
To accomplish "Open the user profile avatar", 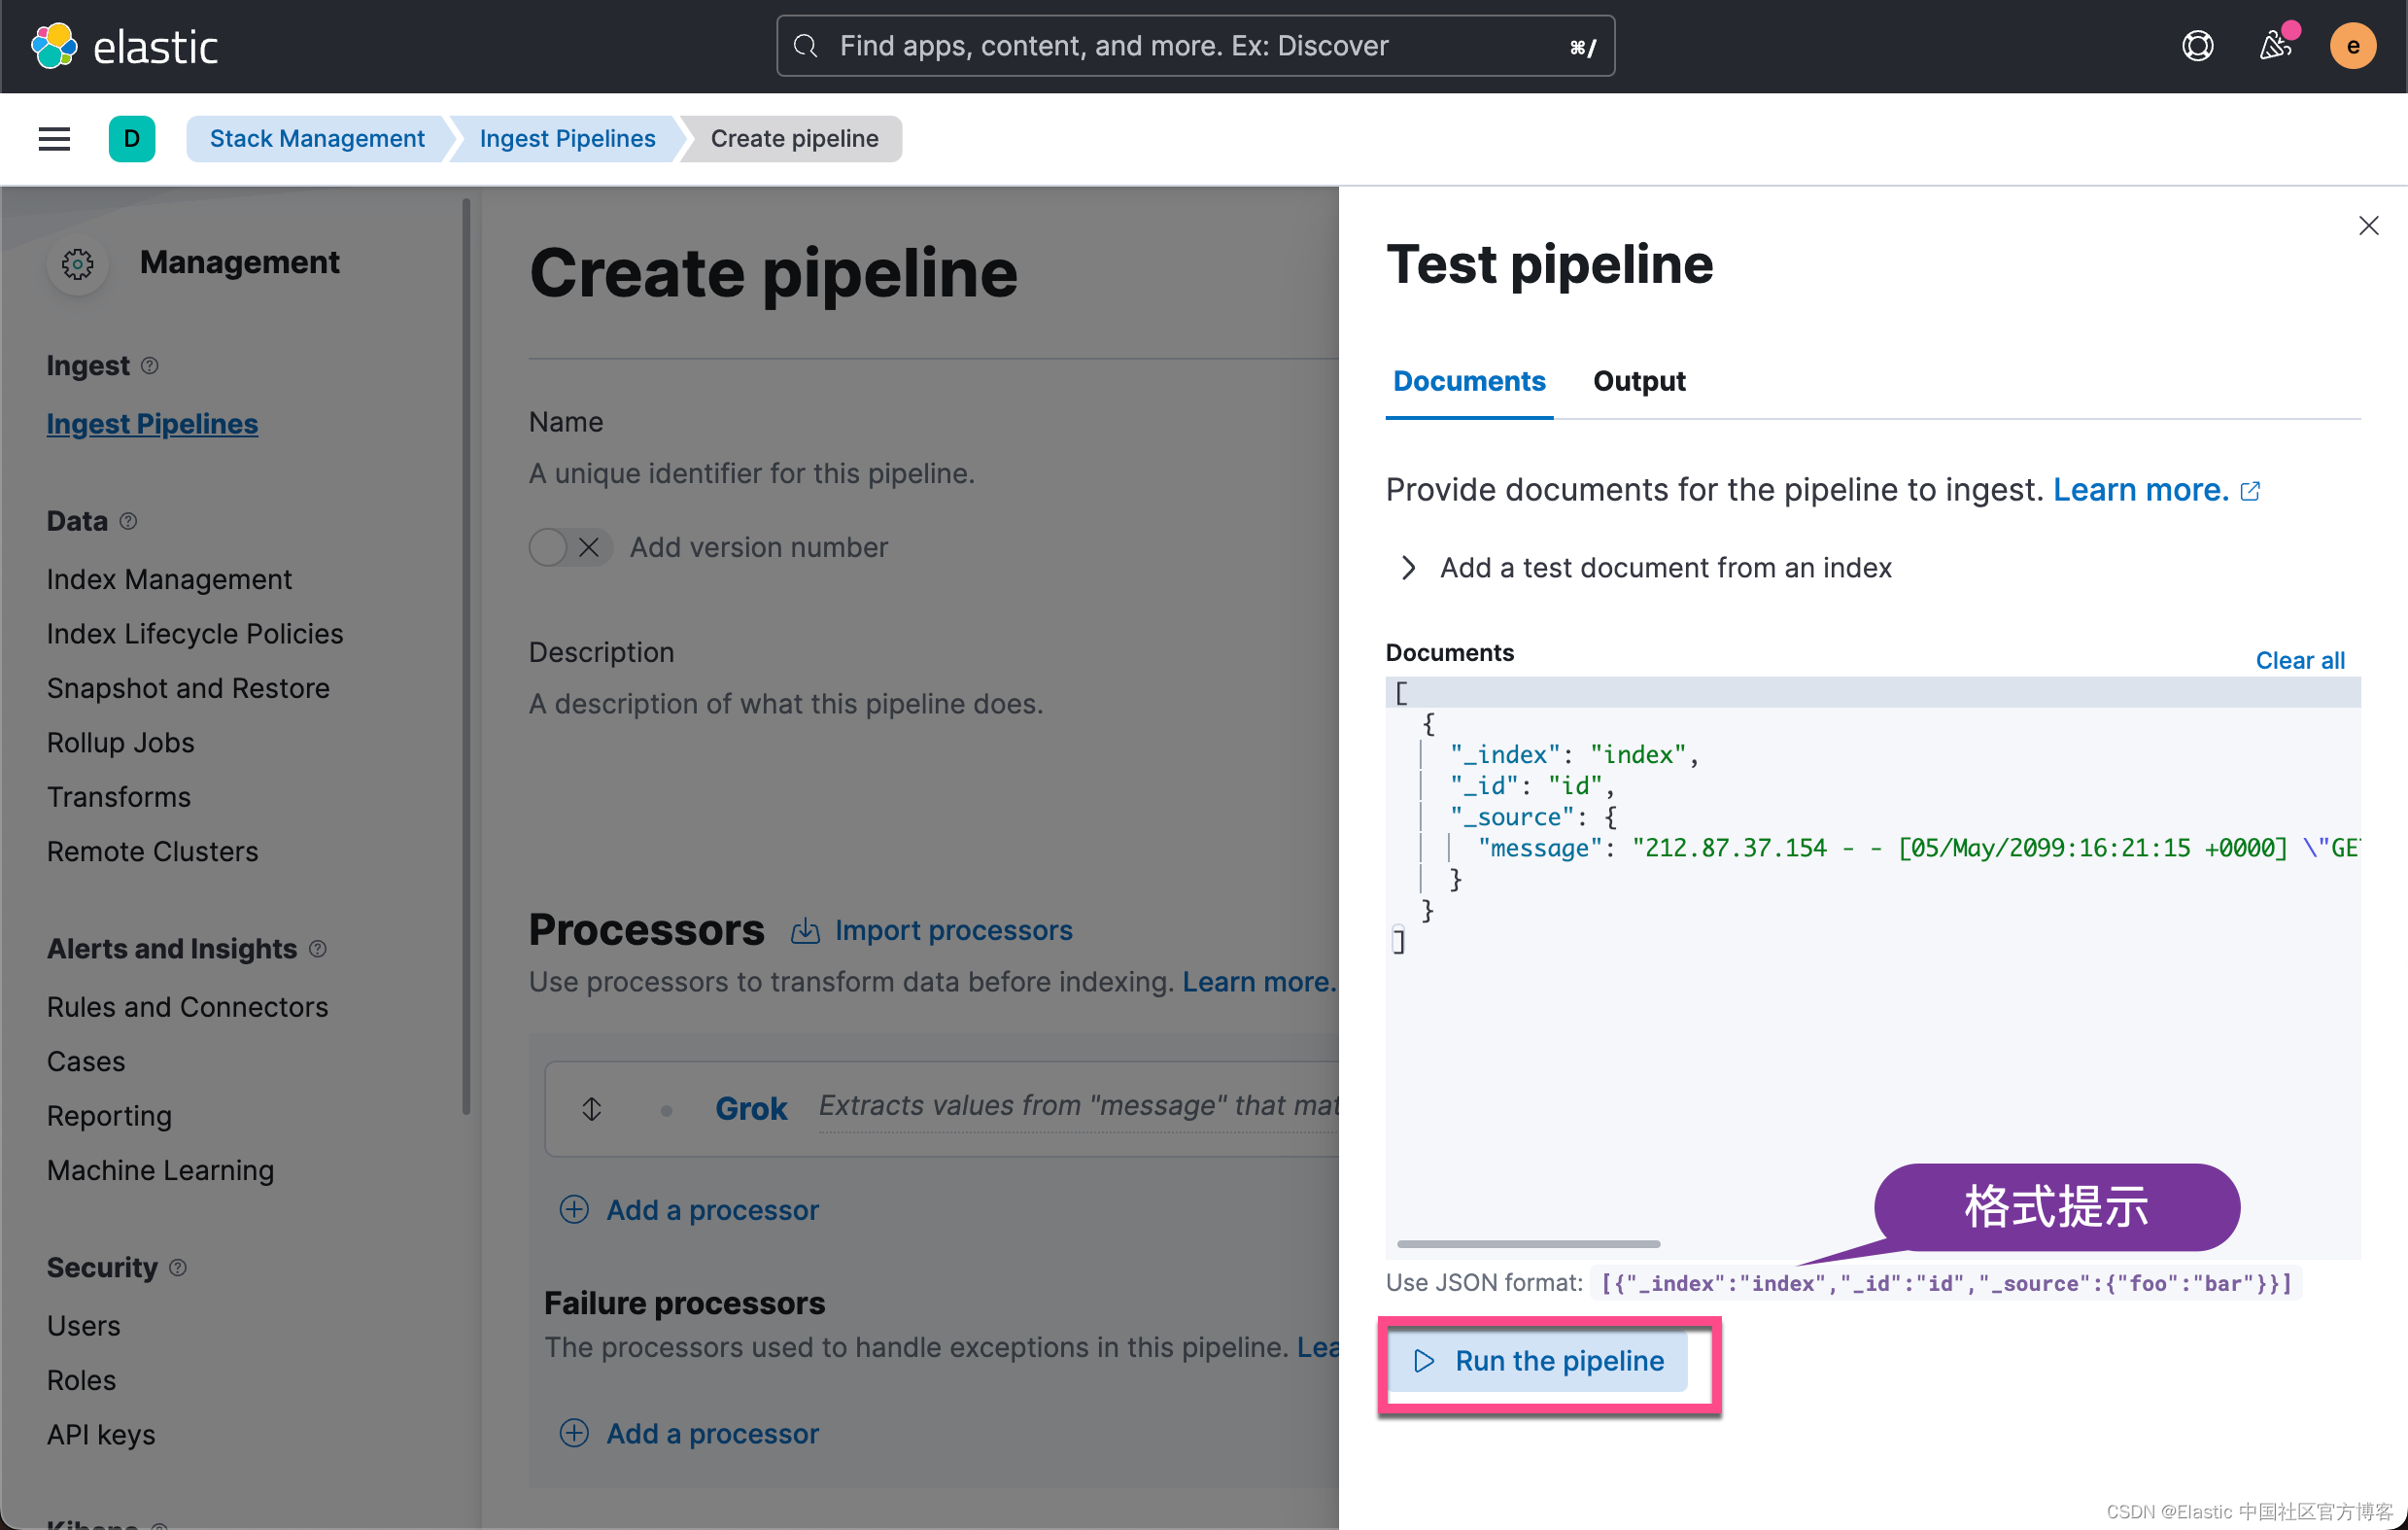I will tap(2353, 45).
